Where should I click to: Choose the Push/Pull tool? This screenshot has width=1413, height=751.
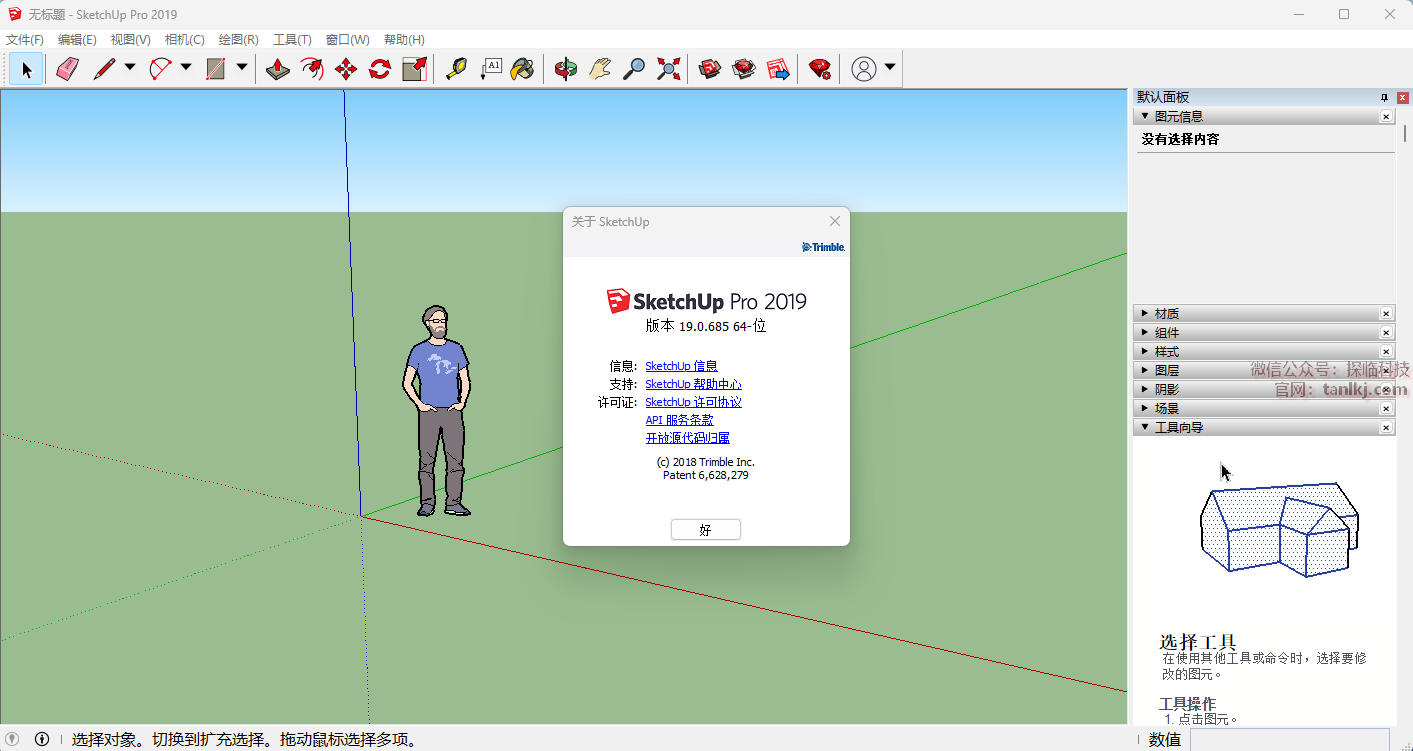point(278,69)
